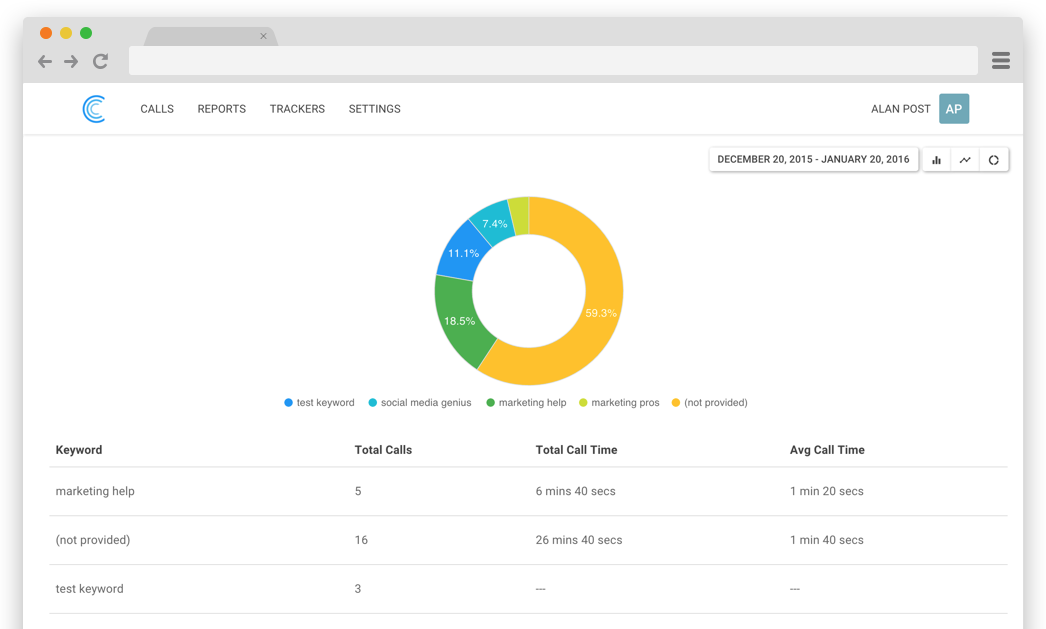The image size is (1046, 629).
Task: Click total calls value 5
Action: pyautogui.click(x=358, y=492)
